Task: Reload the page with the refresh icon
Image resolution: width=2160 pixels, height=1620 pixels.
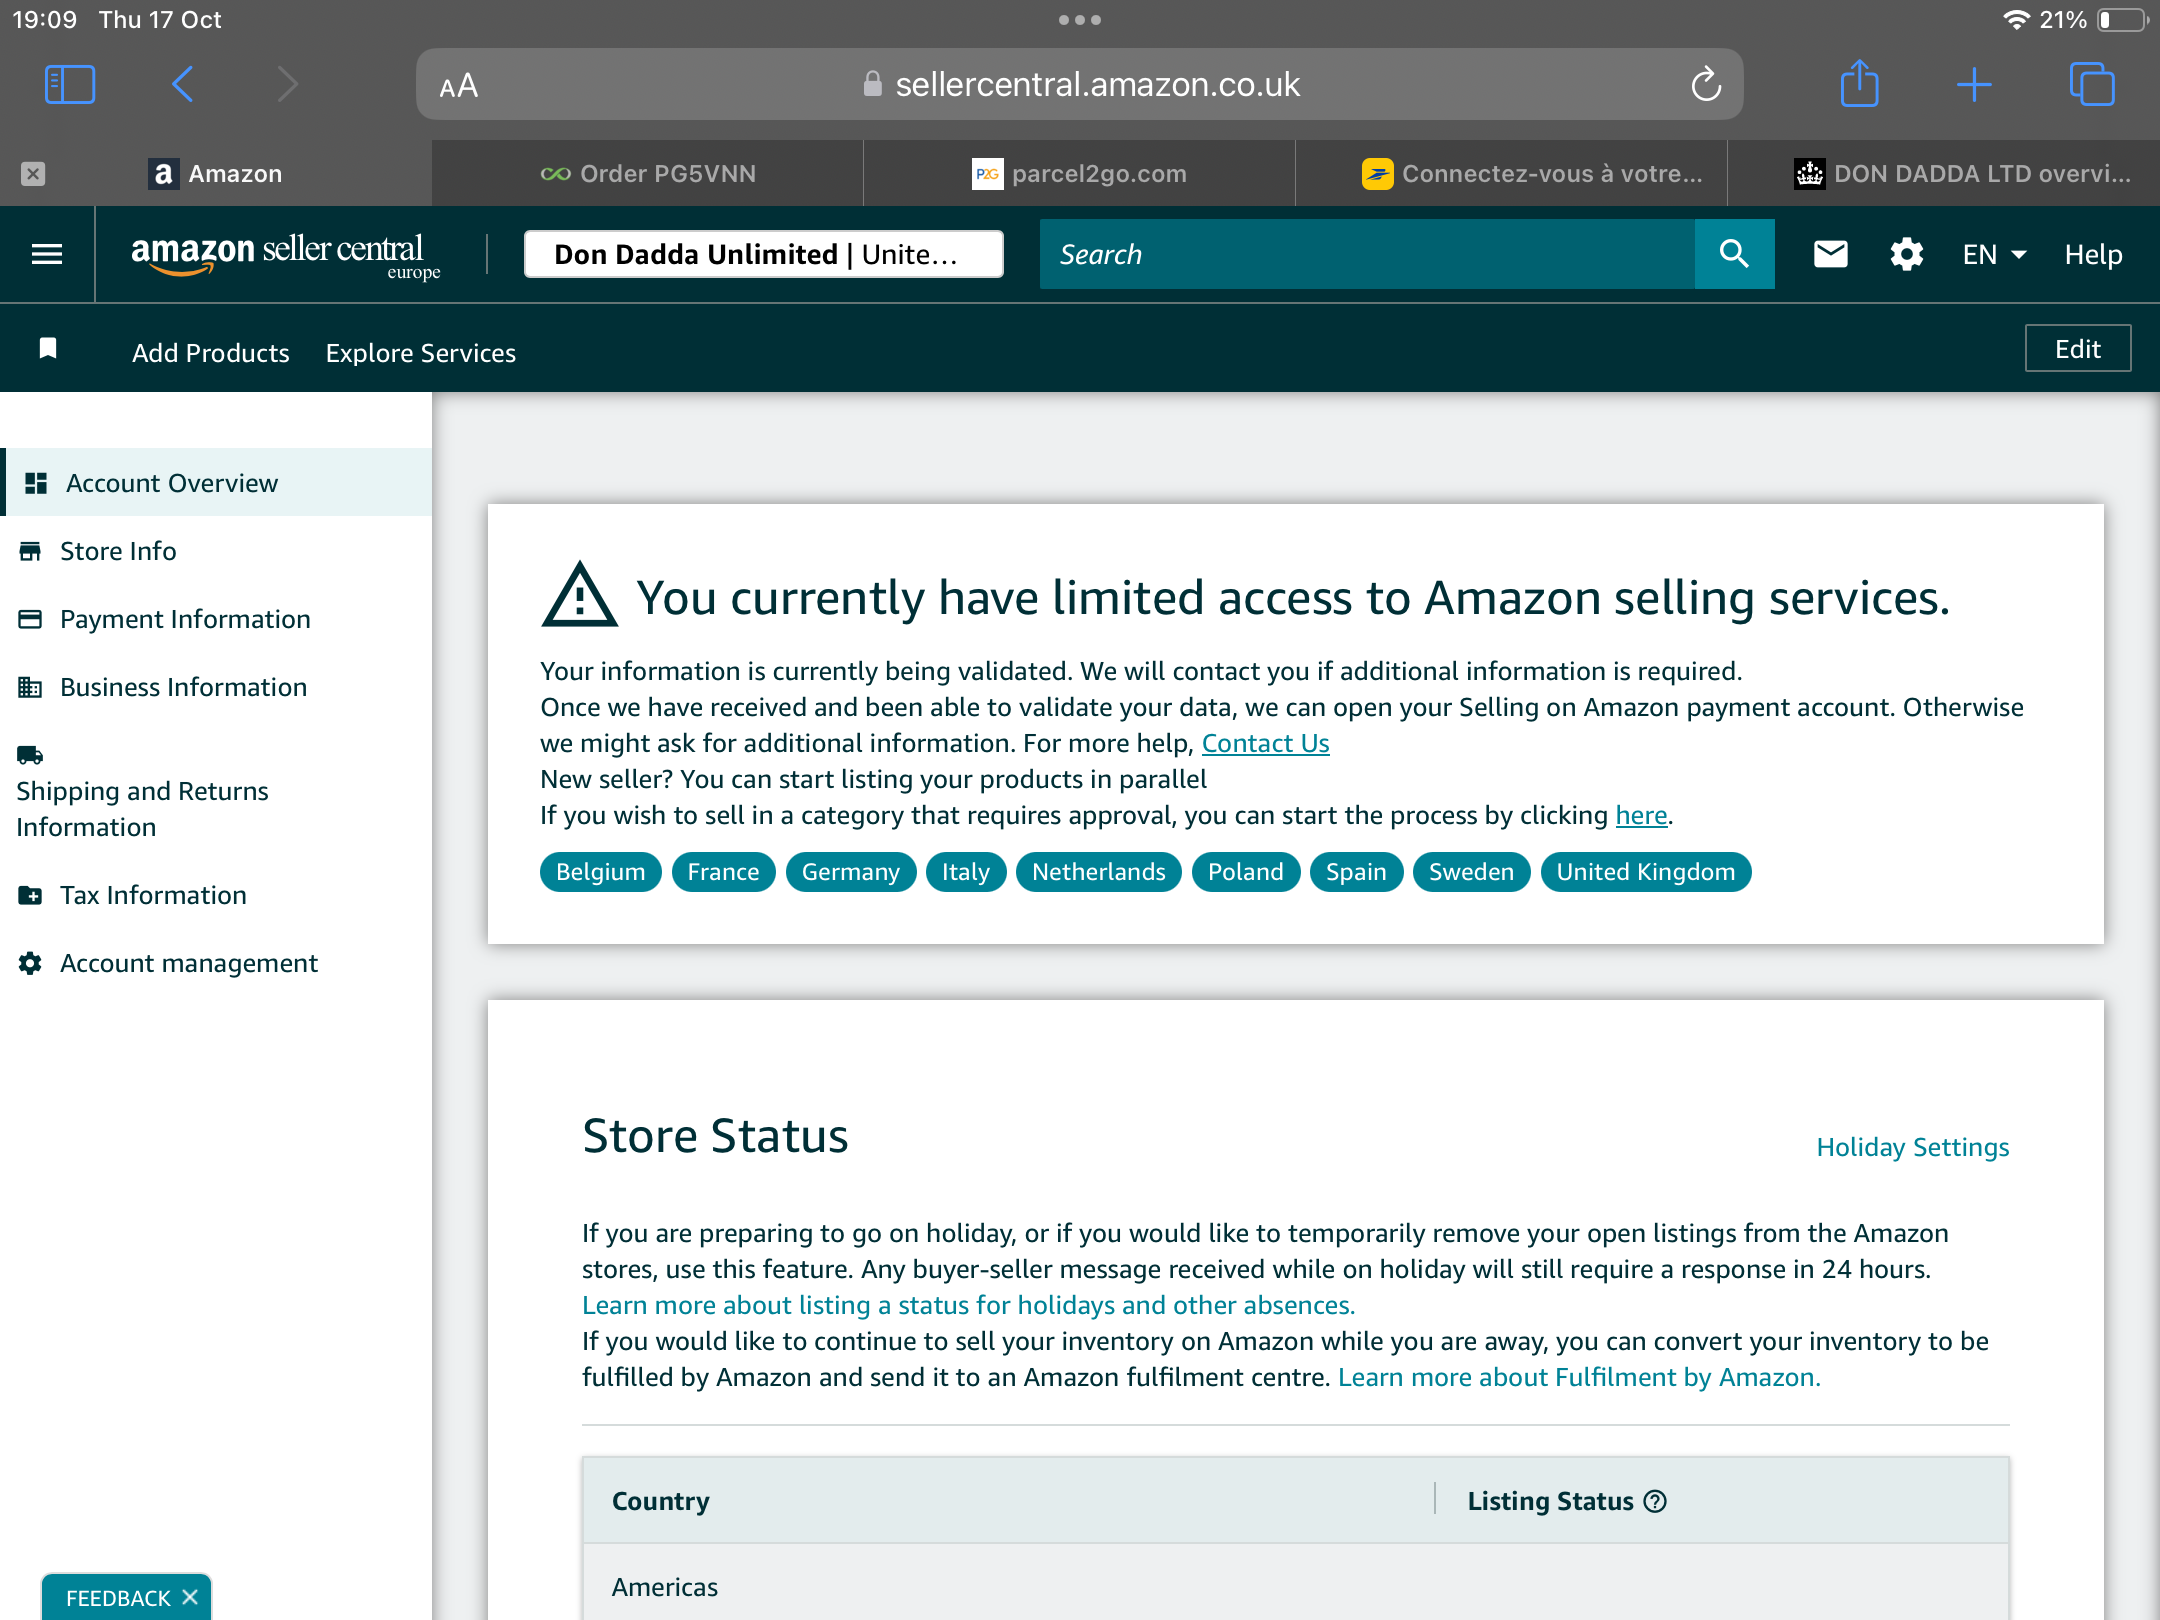Action: 1706,85
